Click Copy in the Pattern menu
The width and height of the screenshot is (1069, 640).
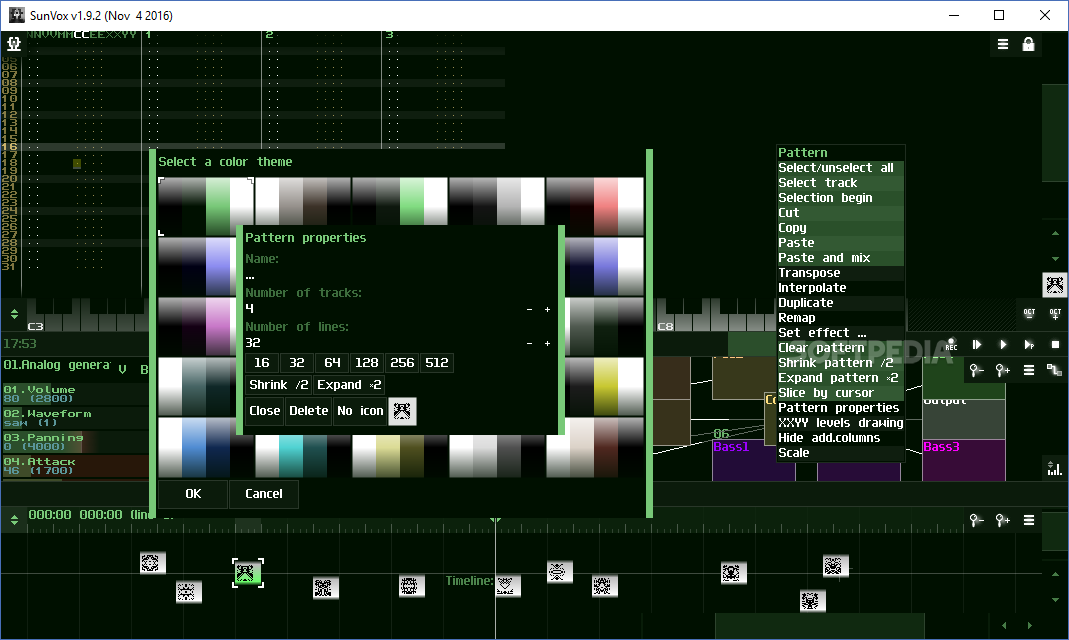[841, 228]
